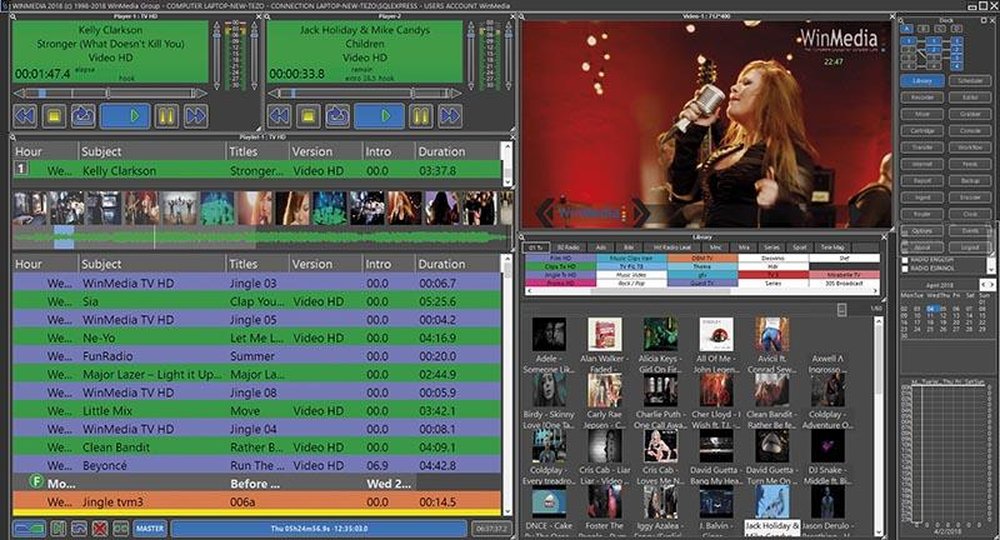Image resolution: width=1000 pixels, height=540 pixels.
Task: Click the Alicia Keys - Girl On Fire thumbnail
Action: click(660, 335)
